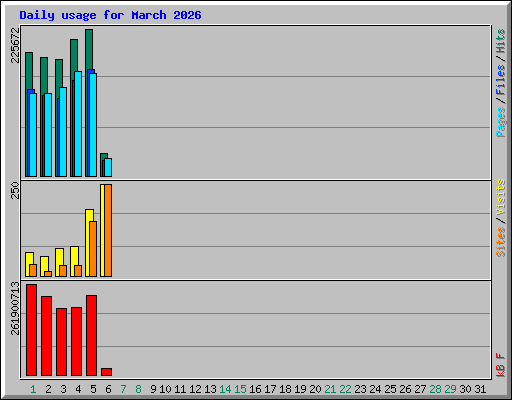This screenshot has height=400, width=512.
Task: Click the orange Sites legend label
Action: (501, 242)
